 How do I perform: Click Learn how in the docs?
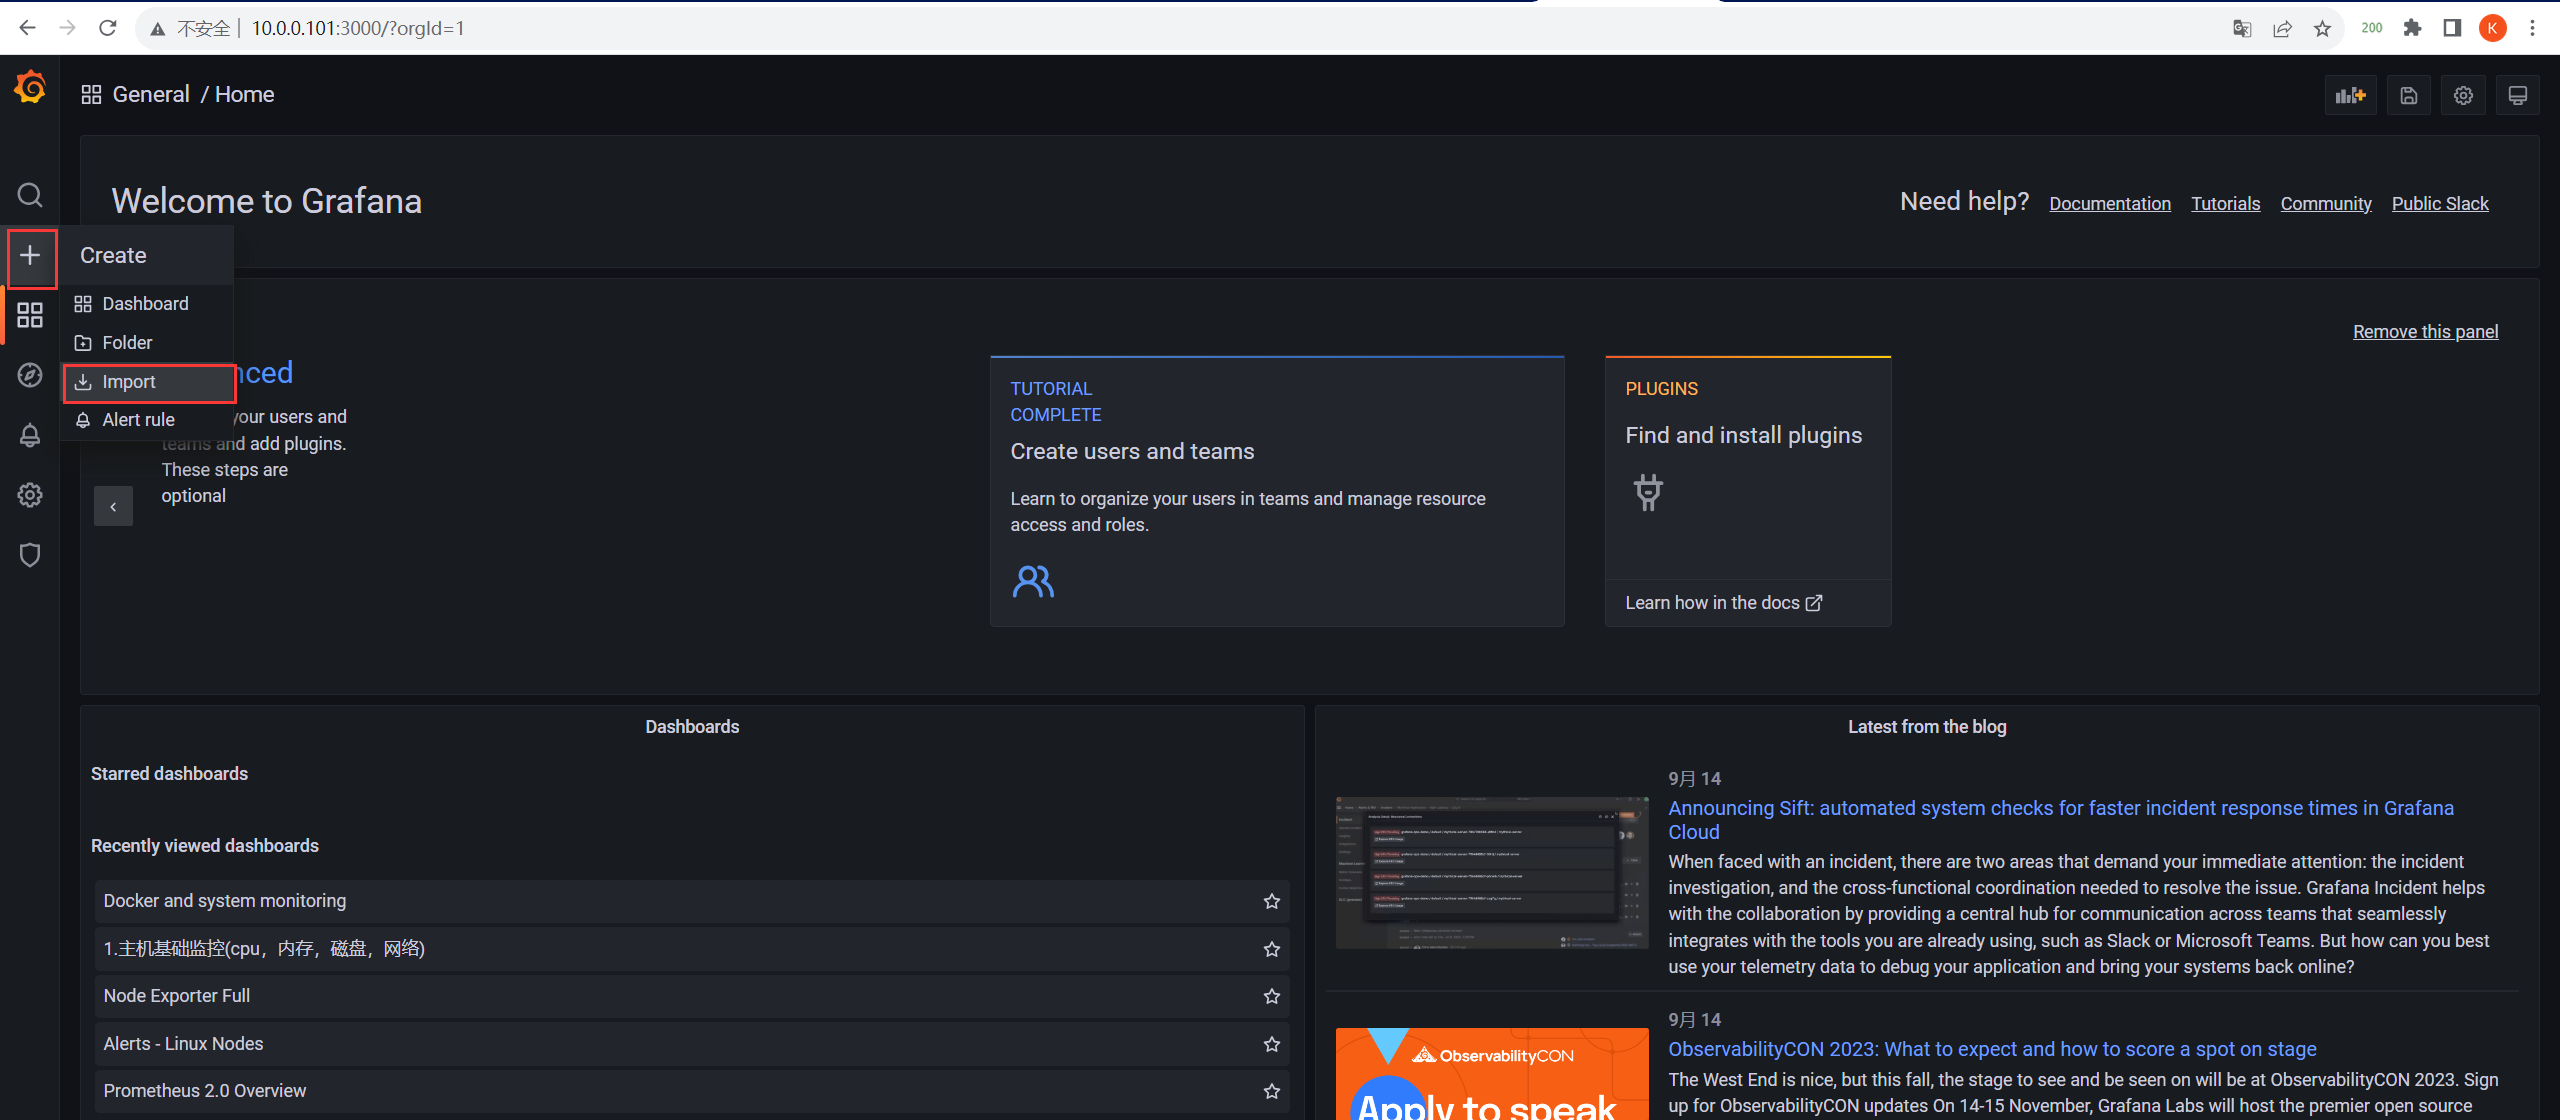(1723, 603)
